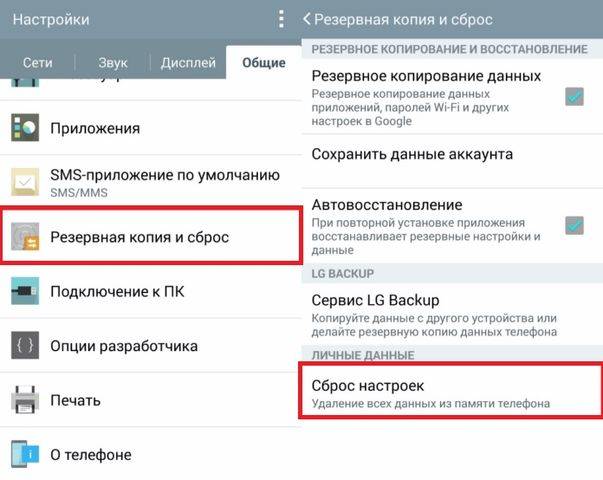Tap the Подключение к ПК USB icon

[x=25, y=292]
